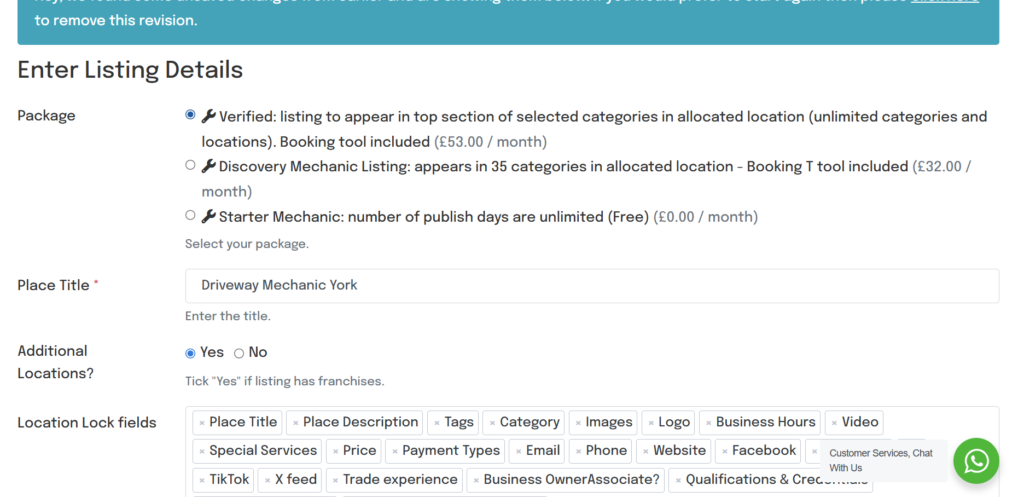
Task: Choose the Starter Mechanic free package
Action: coord(190,215)
